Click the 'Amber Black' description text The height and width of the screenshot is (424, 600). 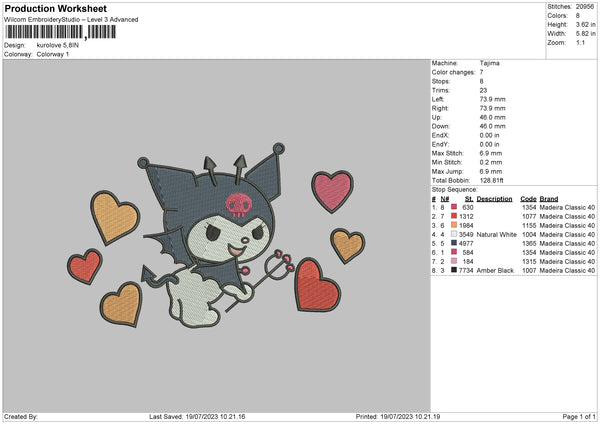click(495, 271)
